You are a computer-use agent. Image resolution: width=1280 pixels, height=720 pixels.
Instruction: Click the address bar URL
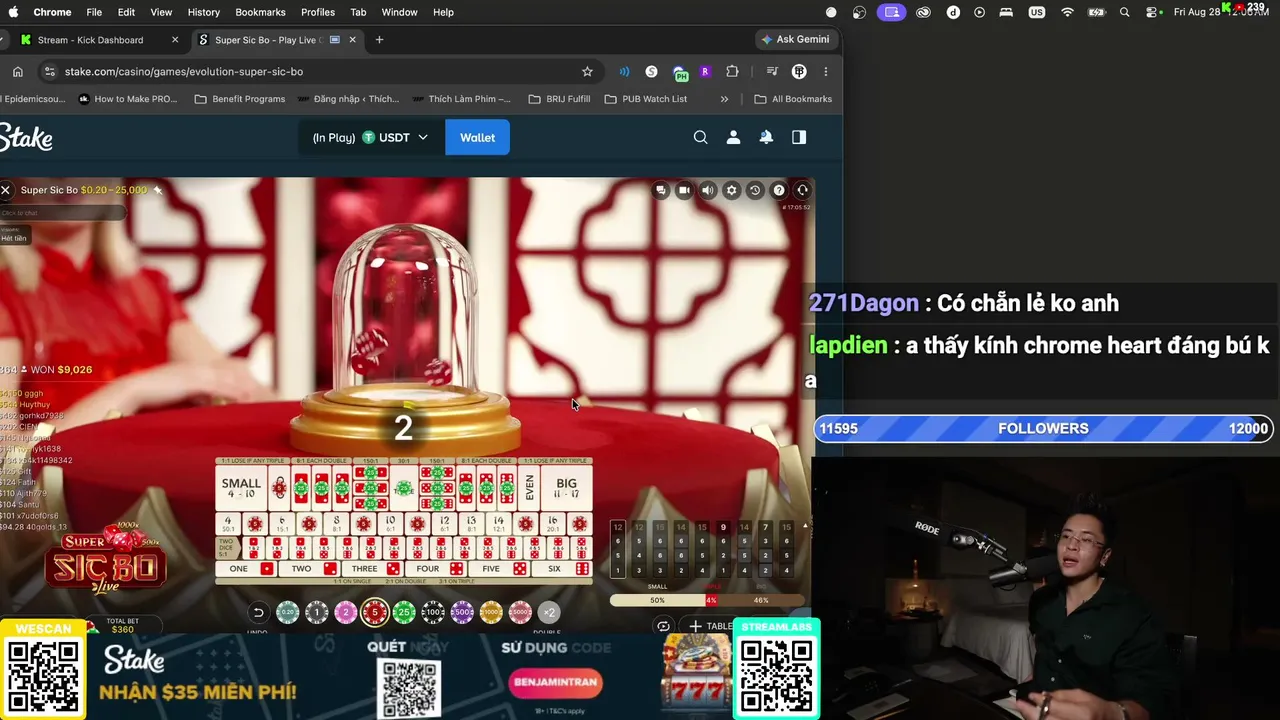[x=184, y=72]
